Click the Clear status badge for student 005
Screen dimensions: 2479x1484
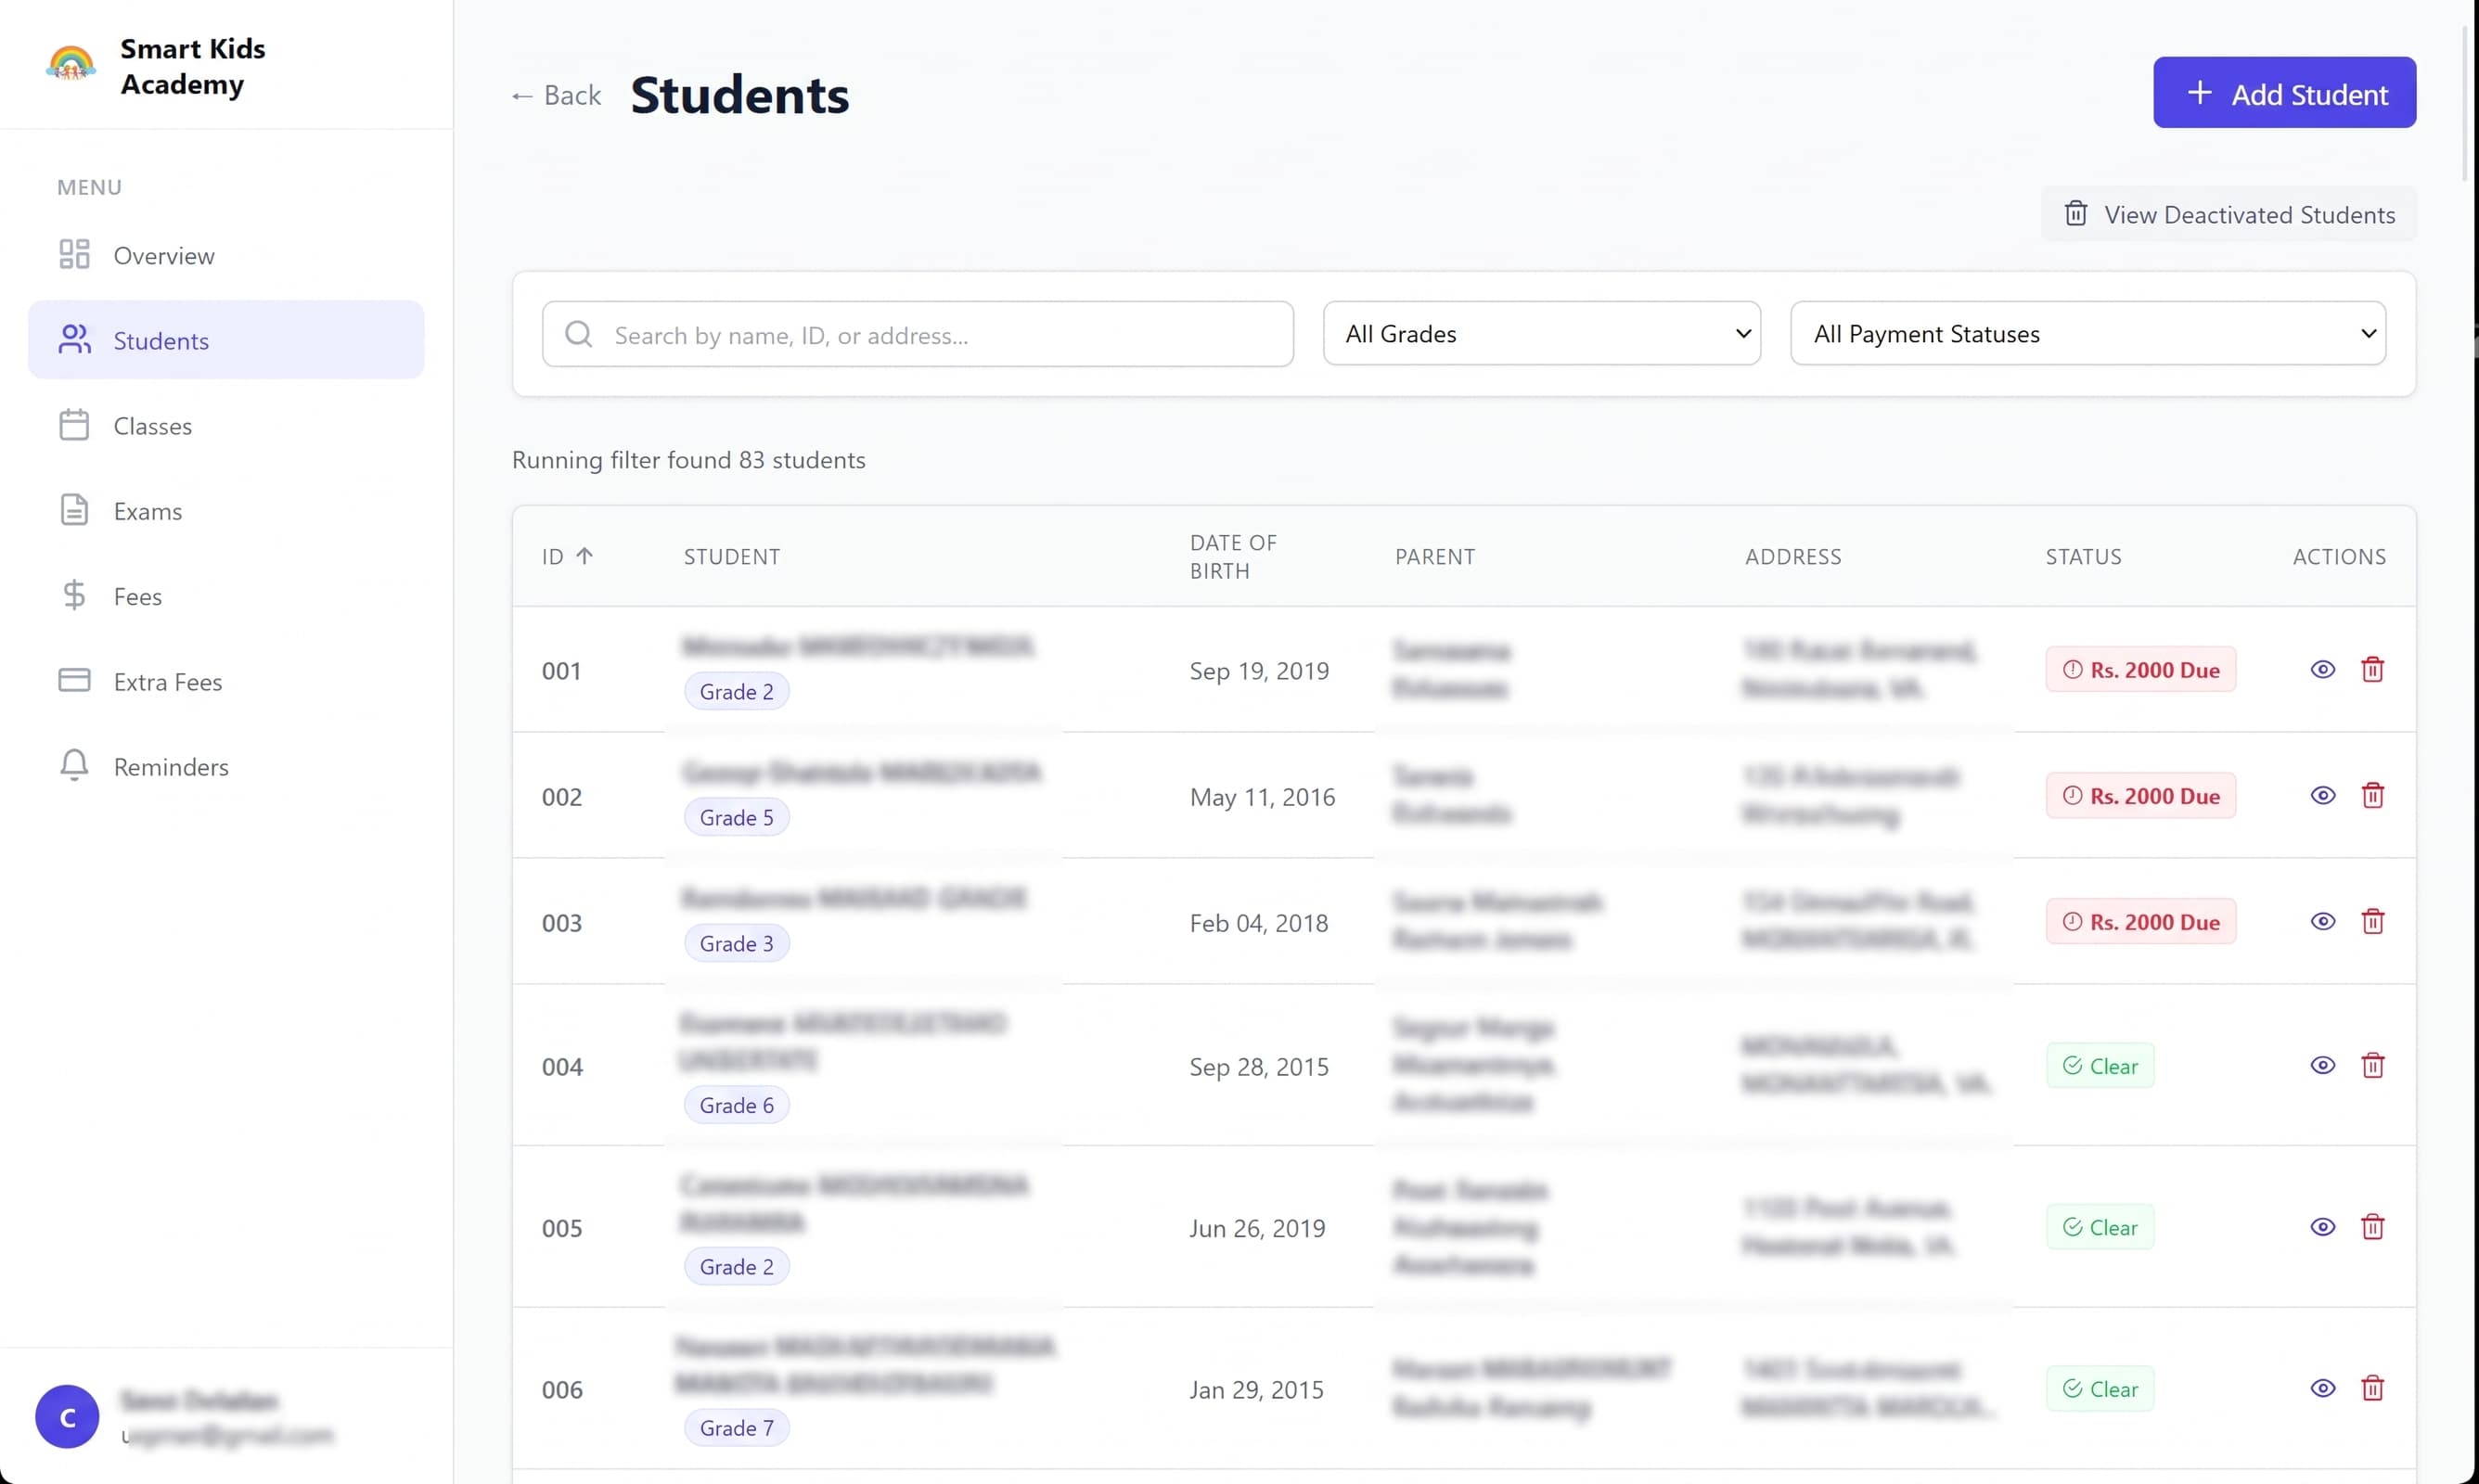pos(2099,1227)
